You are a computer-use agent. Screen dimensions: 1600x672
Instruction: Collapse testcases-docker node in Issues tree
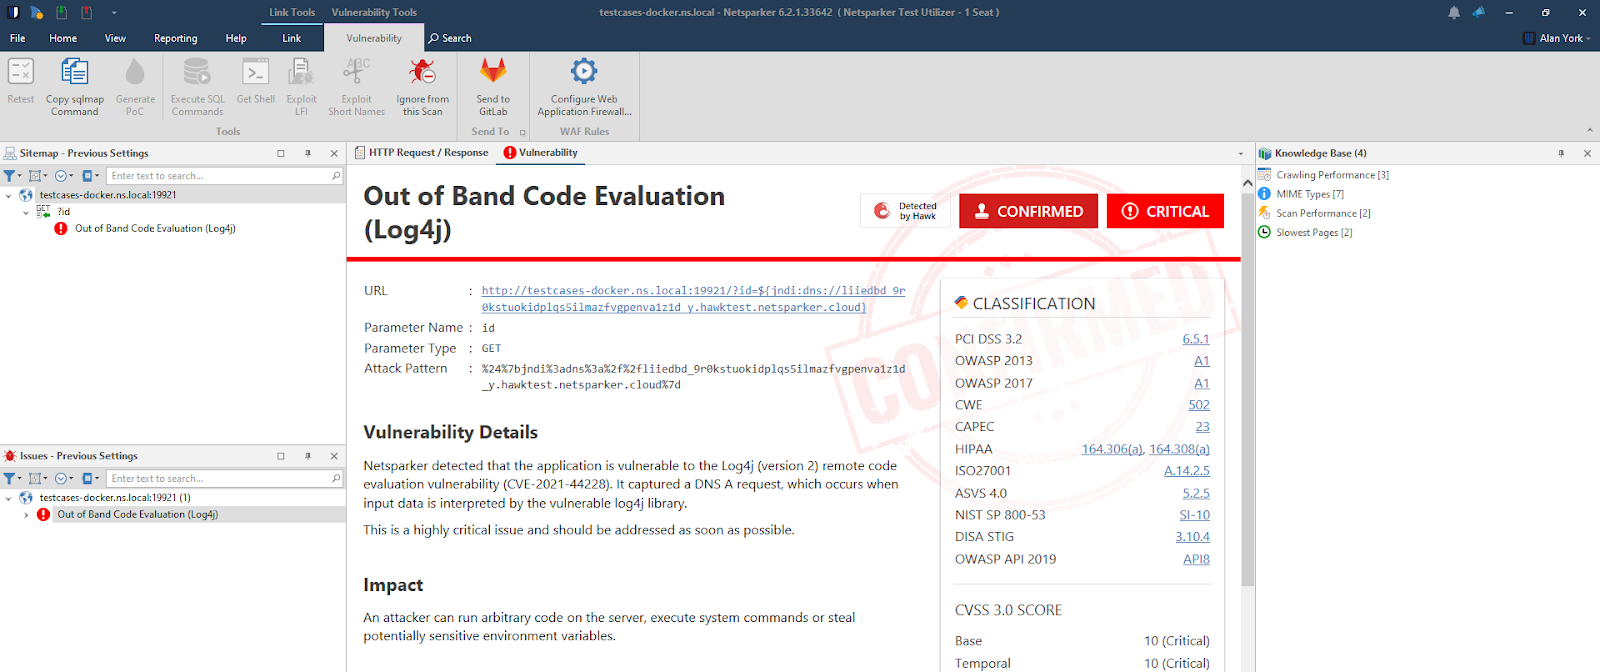click(9, 498)
